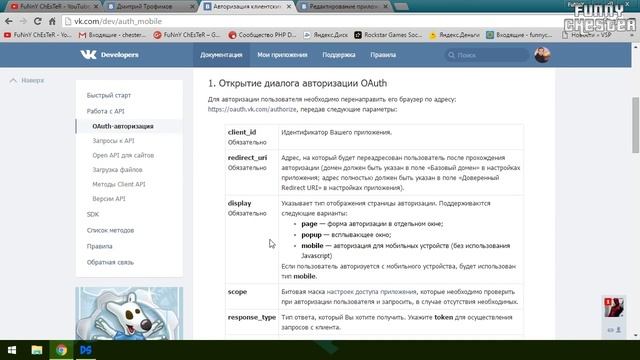Open настроек доступа приложения link
640x360 pixels.
pos(371,292)
